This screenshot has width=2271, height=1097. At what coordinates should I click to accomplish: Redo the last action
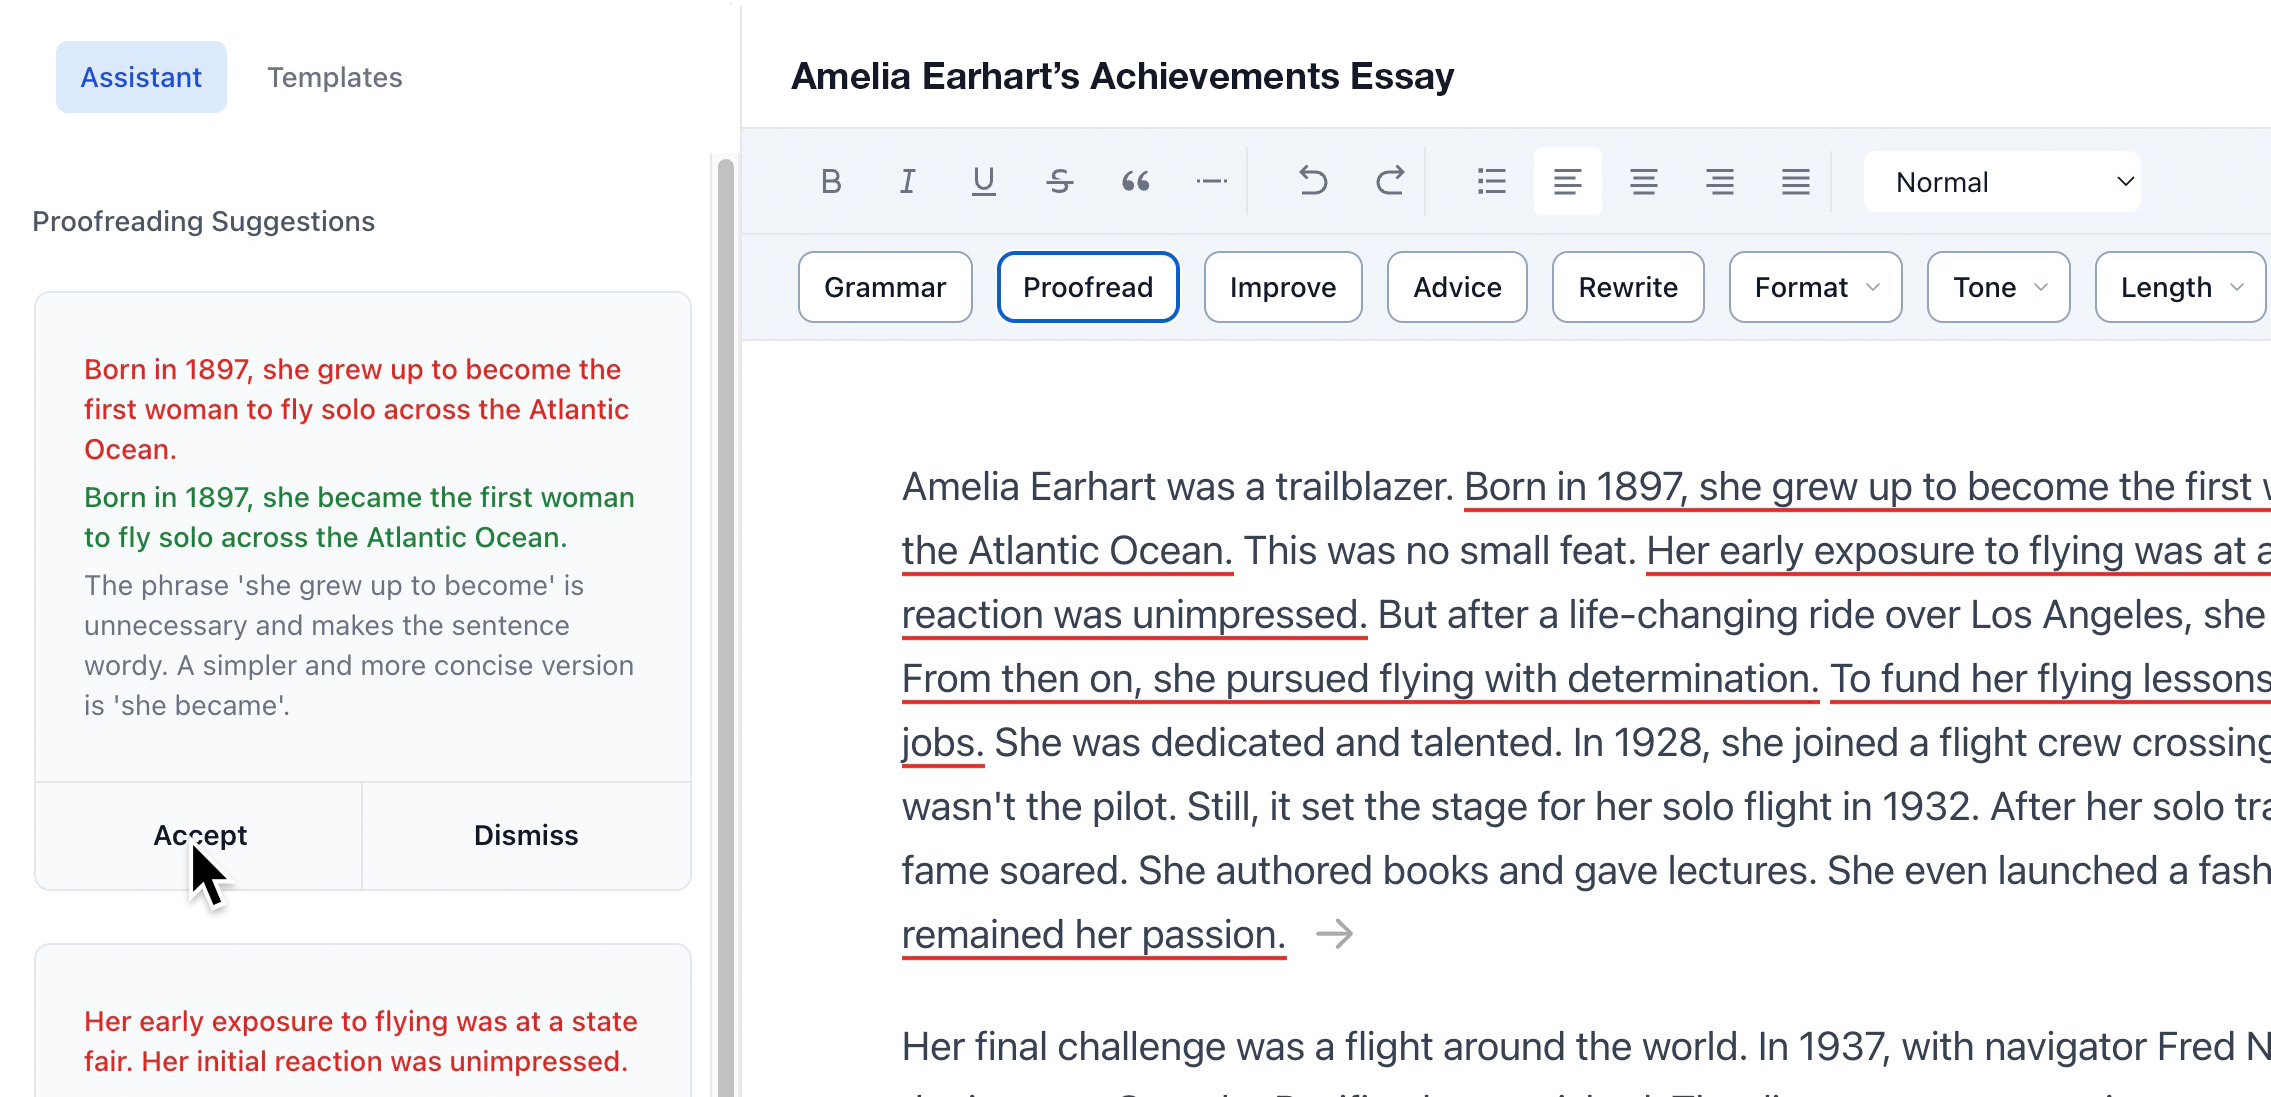pos(1390,182)
